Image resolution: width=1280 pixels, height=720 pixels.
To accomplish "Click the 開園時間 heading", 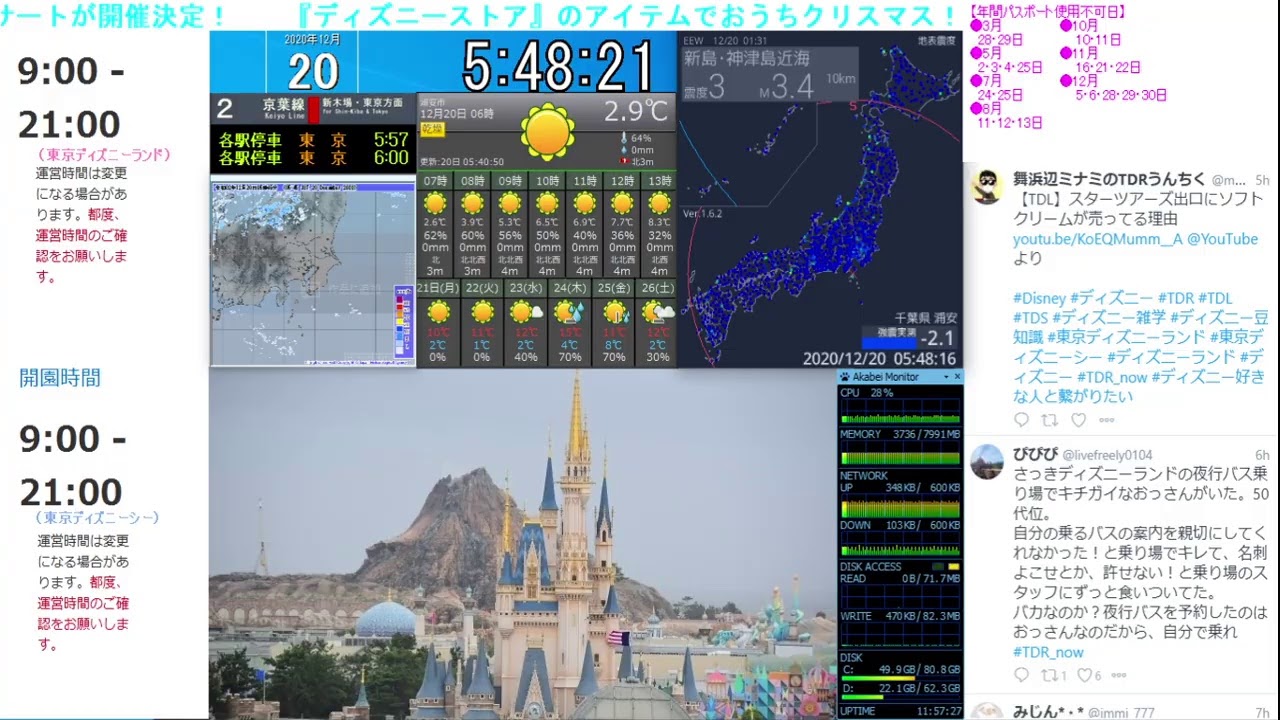I will [60, 378].
